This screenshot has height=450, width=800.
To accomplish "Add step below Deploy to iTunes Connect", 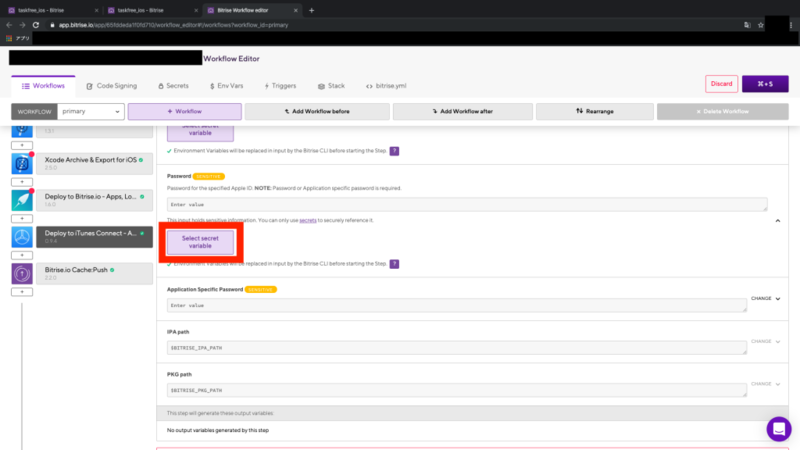I will point(22,255).
